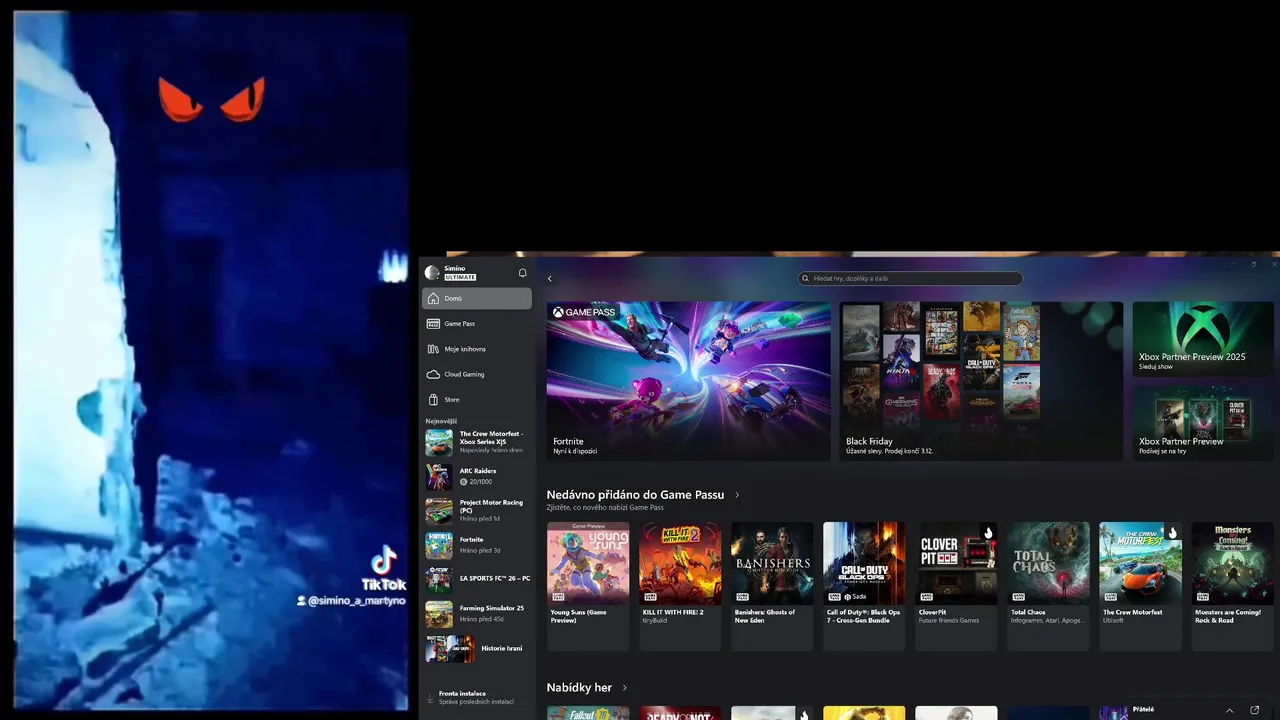Open KILL IT WITH FIRE! 2 card
The height and width of the screenshot is (720, 1280).
pos(680,586)
